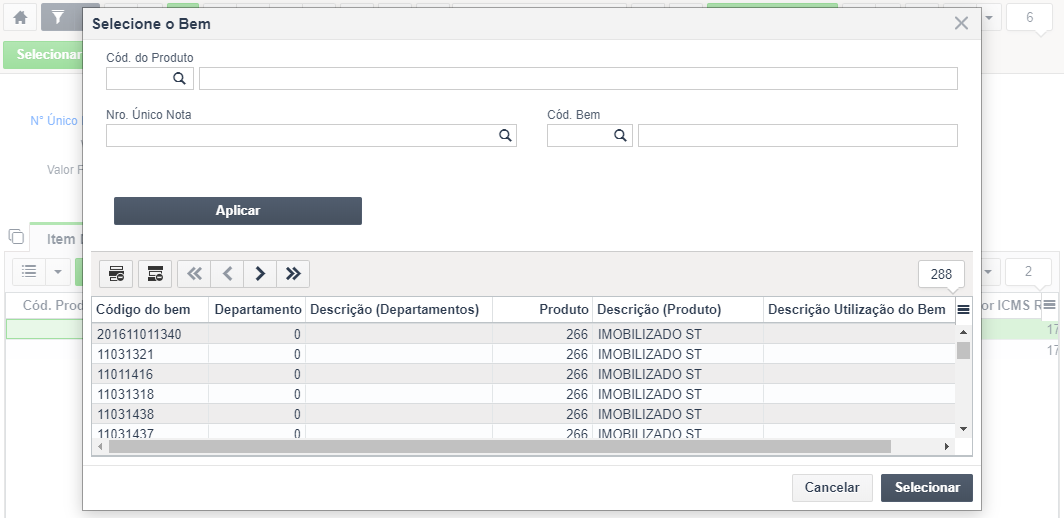Open grid column configuration menu icon

(x=963, y=310)
